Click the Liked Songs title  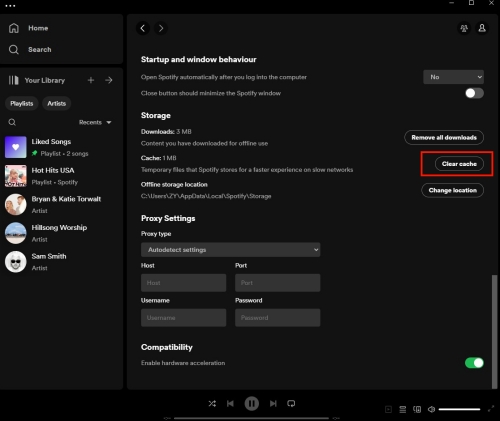tap(51, 142)
